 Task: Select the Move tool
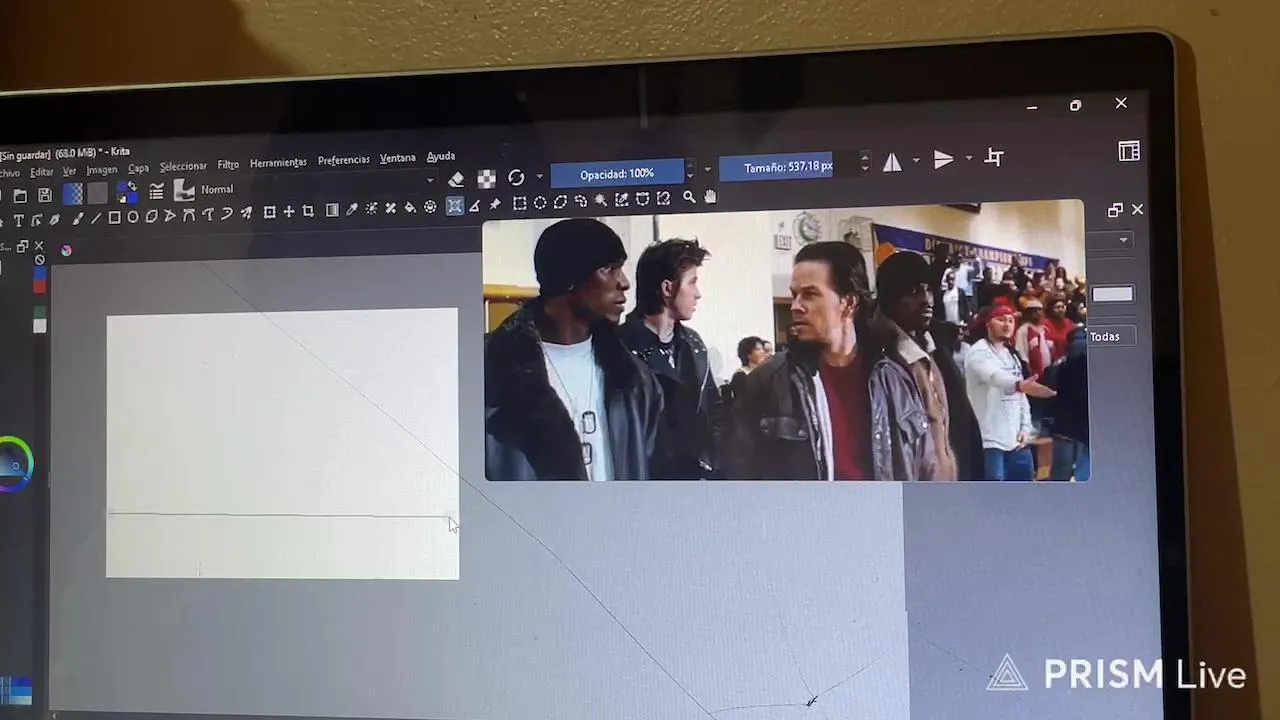click(289, 211)
